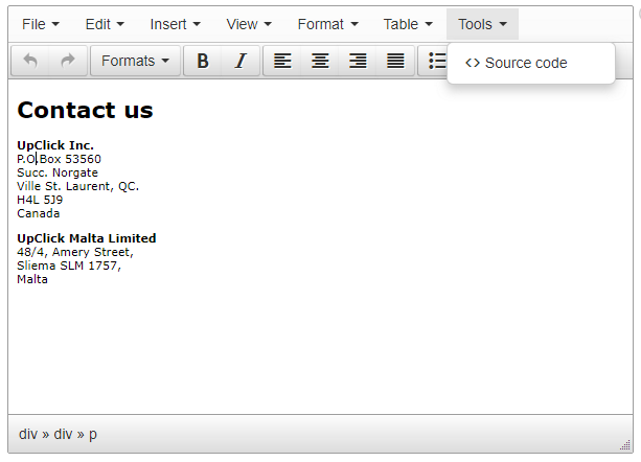The image size is (641, 462).
Task: Collapse the Tools menu
Action: (x=482, y=24)
